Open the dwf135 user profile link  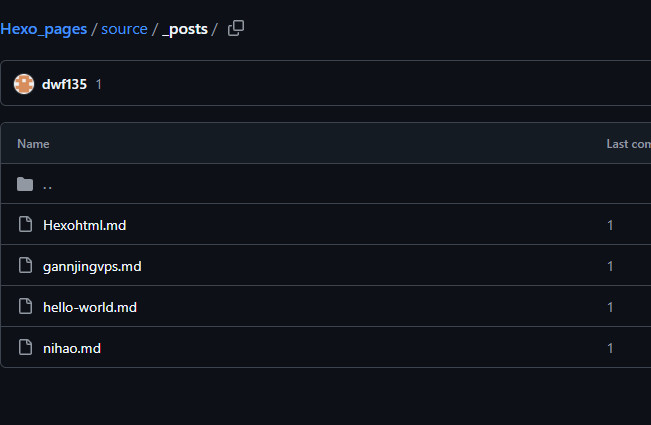click(64, 84)
